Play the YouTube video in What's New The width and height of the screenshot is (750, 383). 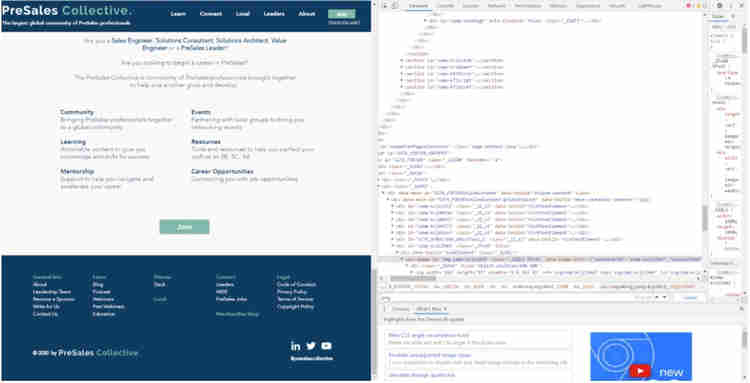click(640, 371)
